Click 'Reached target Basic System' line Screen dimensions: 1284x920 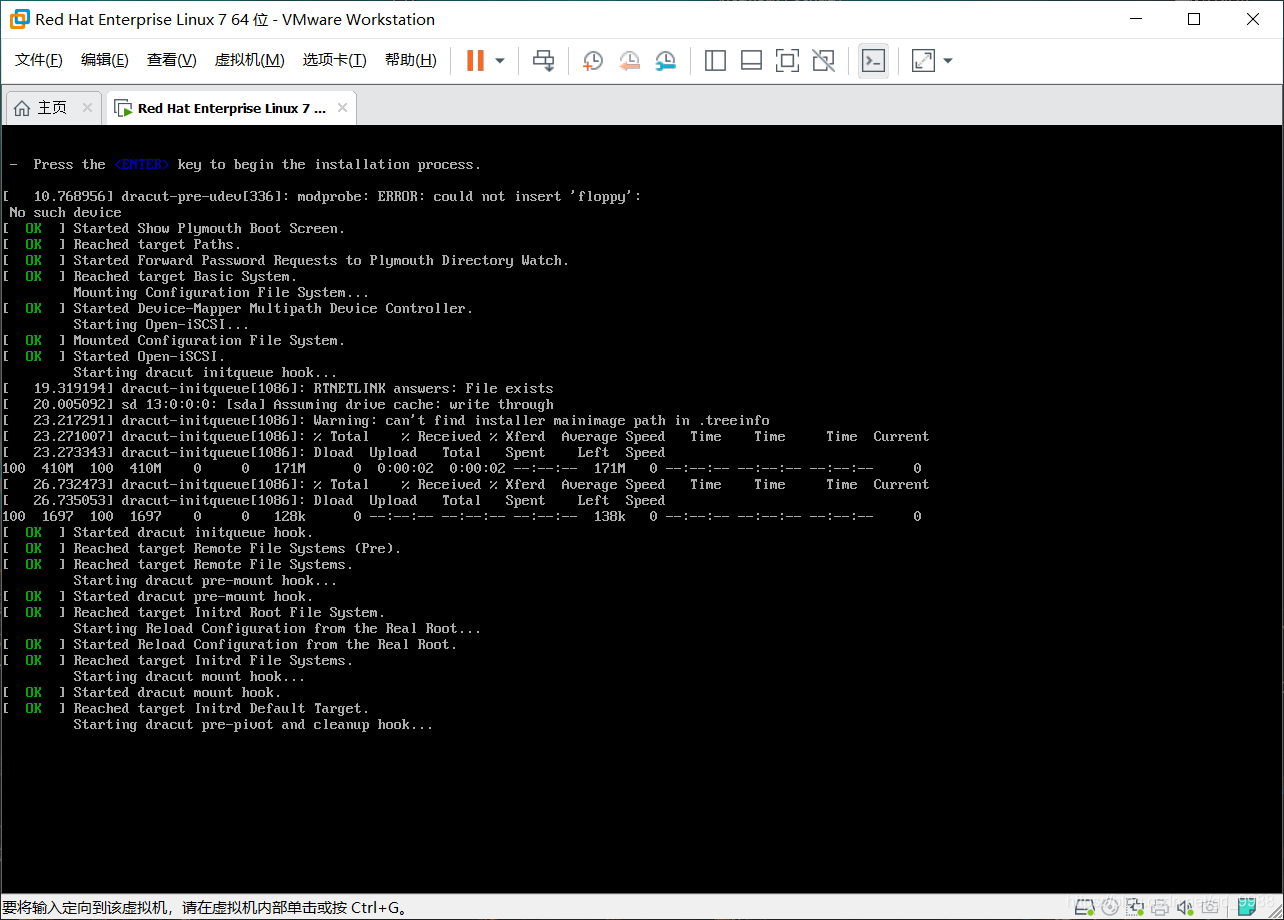(185, 276)
